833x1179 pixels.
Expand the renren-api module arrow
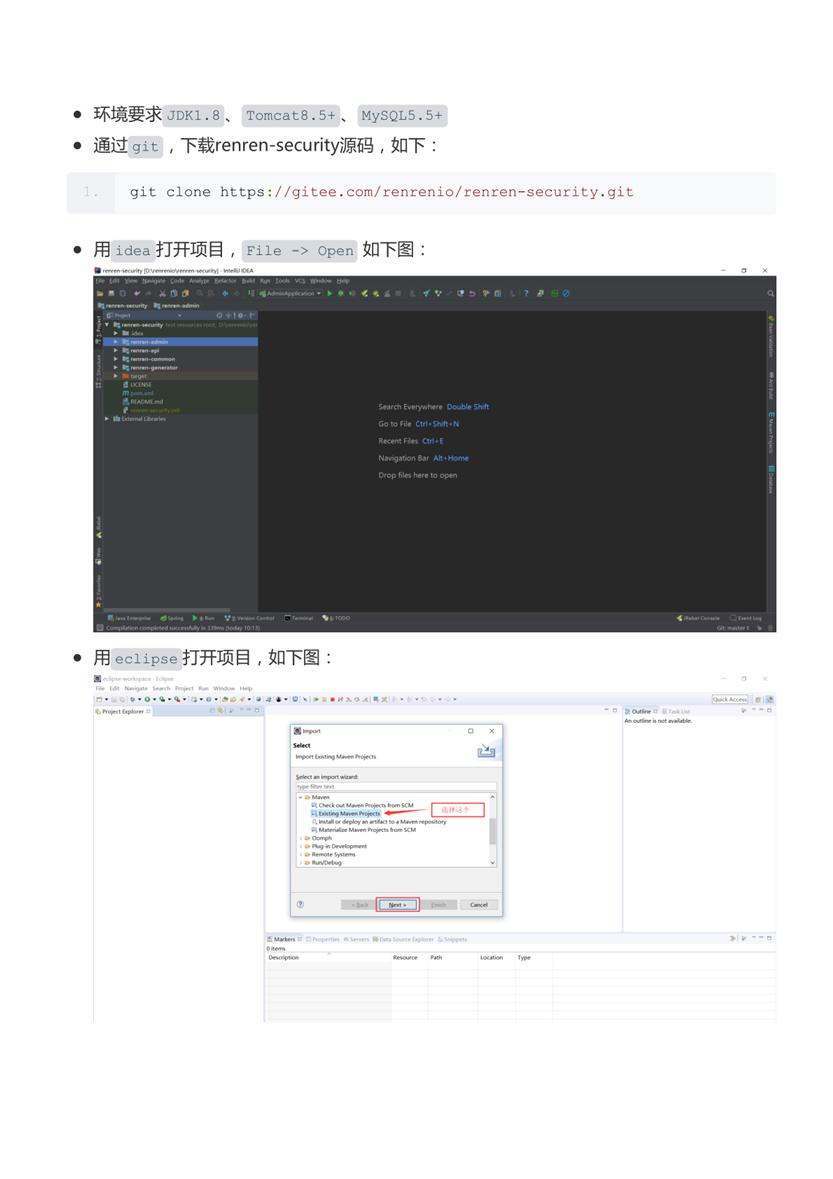115,350
